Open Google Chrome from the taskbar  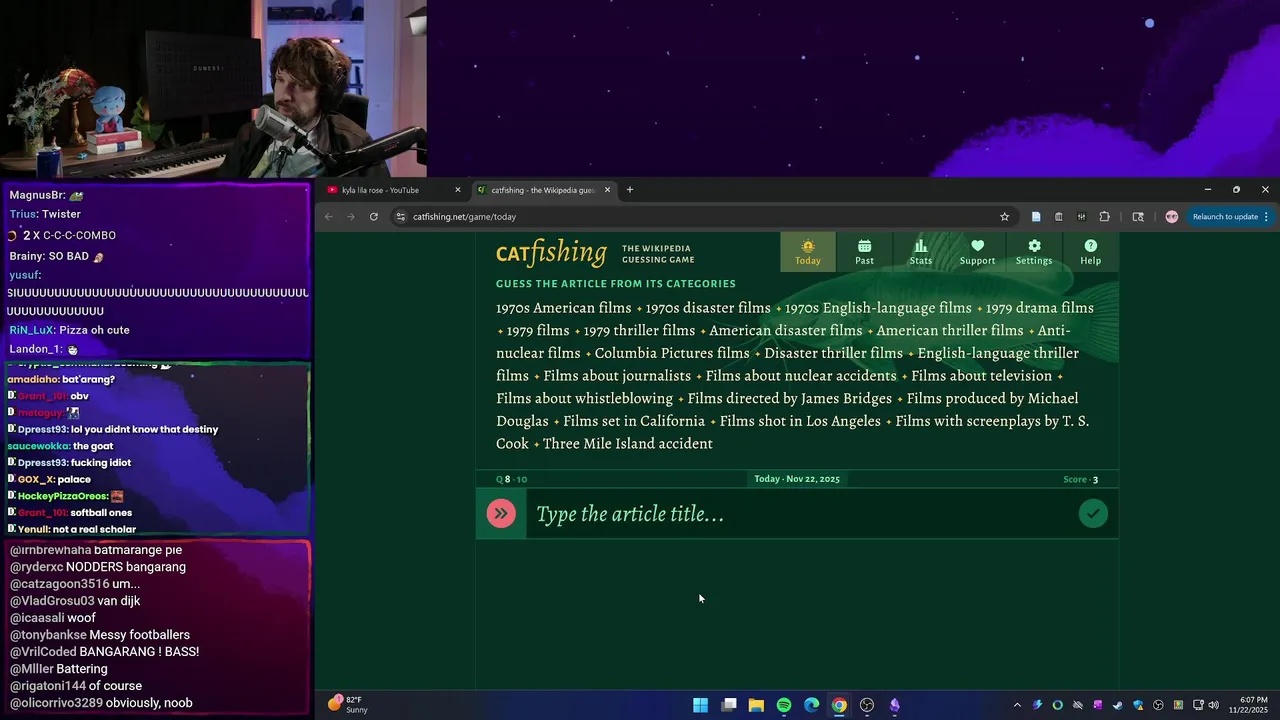coord(839,705)
